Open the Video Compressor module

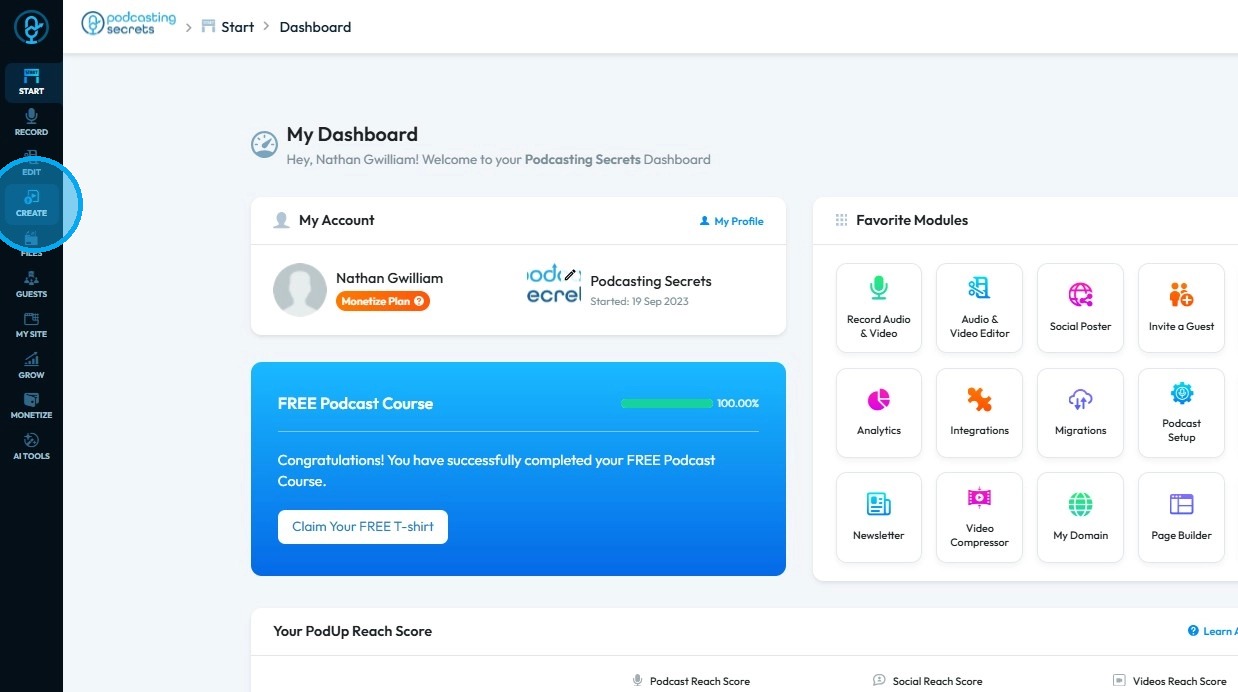pos(979,518)
